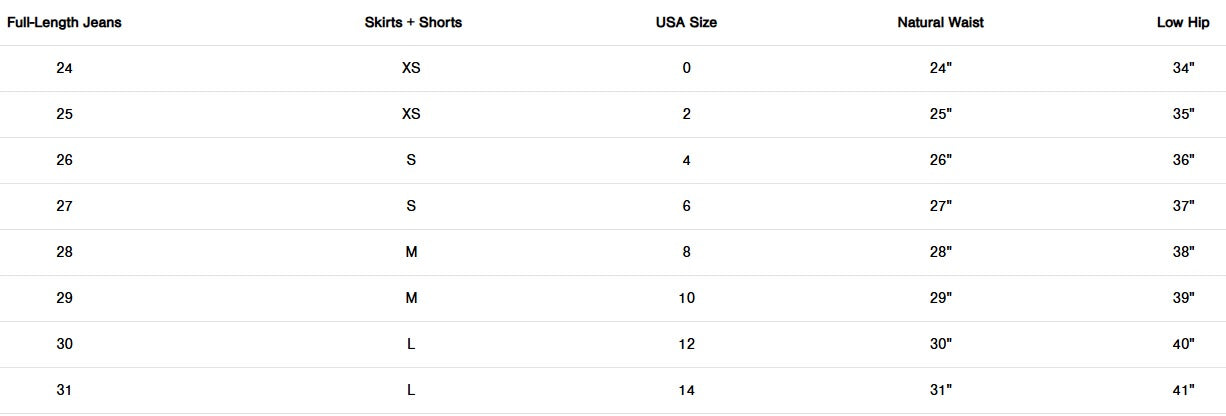
Task: Select jeans size 27 in Full-Length Jeans column
Action: (65, 206)
